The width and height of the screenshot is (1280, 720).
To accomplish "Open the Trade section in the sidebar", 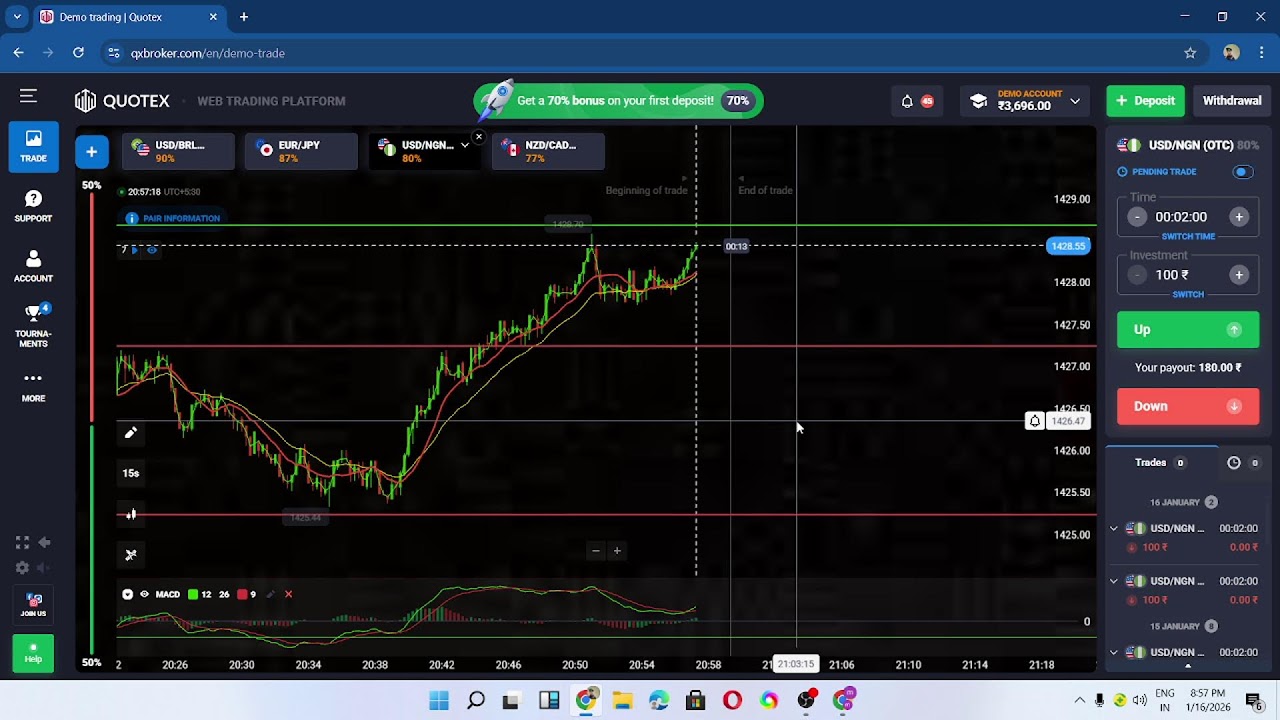I will 33,147.
